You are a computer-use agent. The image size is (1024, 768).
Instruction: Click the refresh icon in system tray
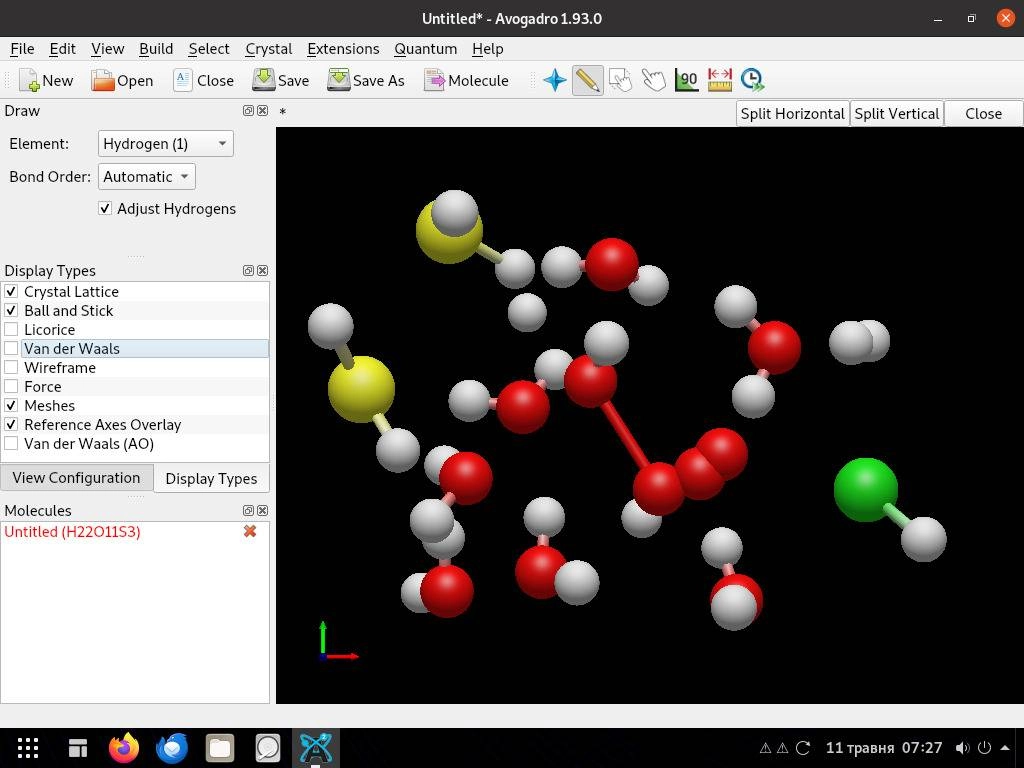point(803,748)
